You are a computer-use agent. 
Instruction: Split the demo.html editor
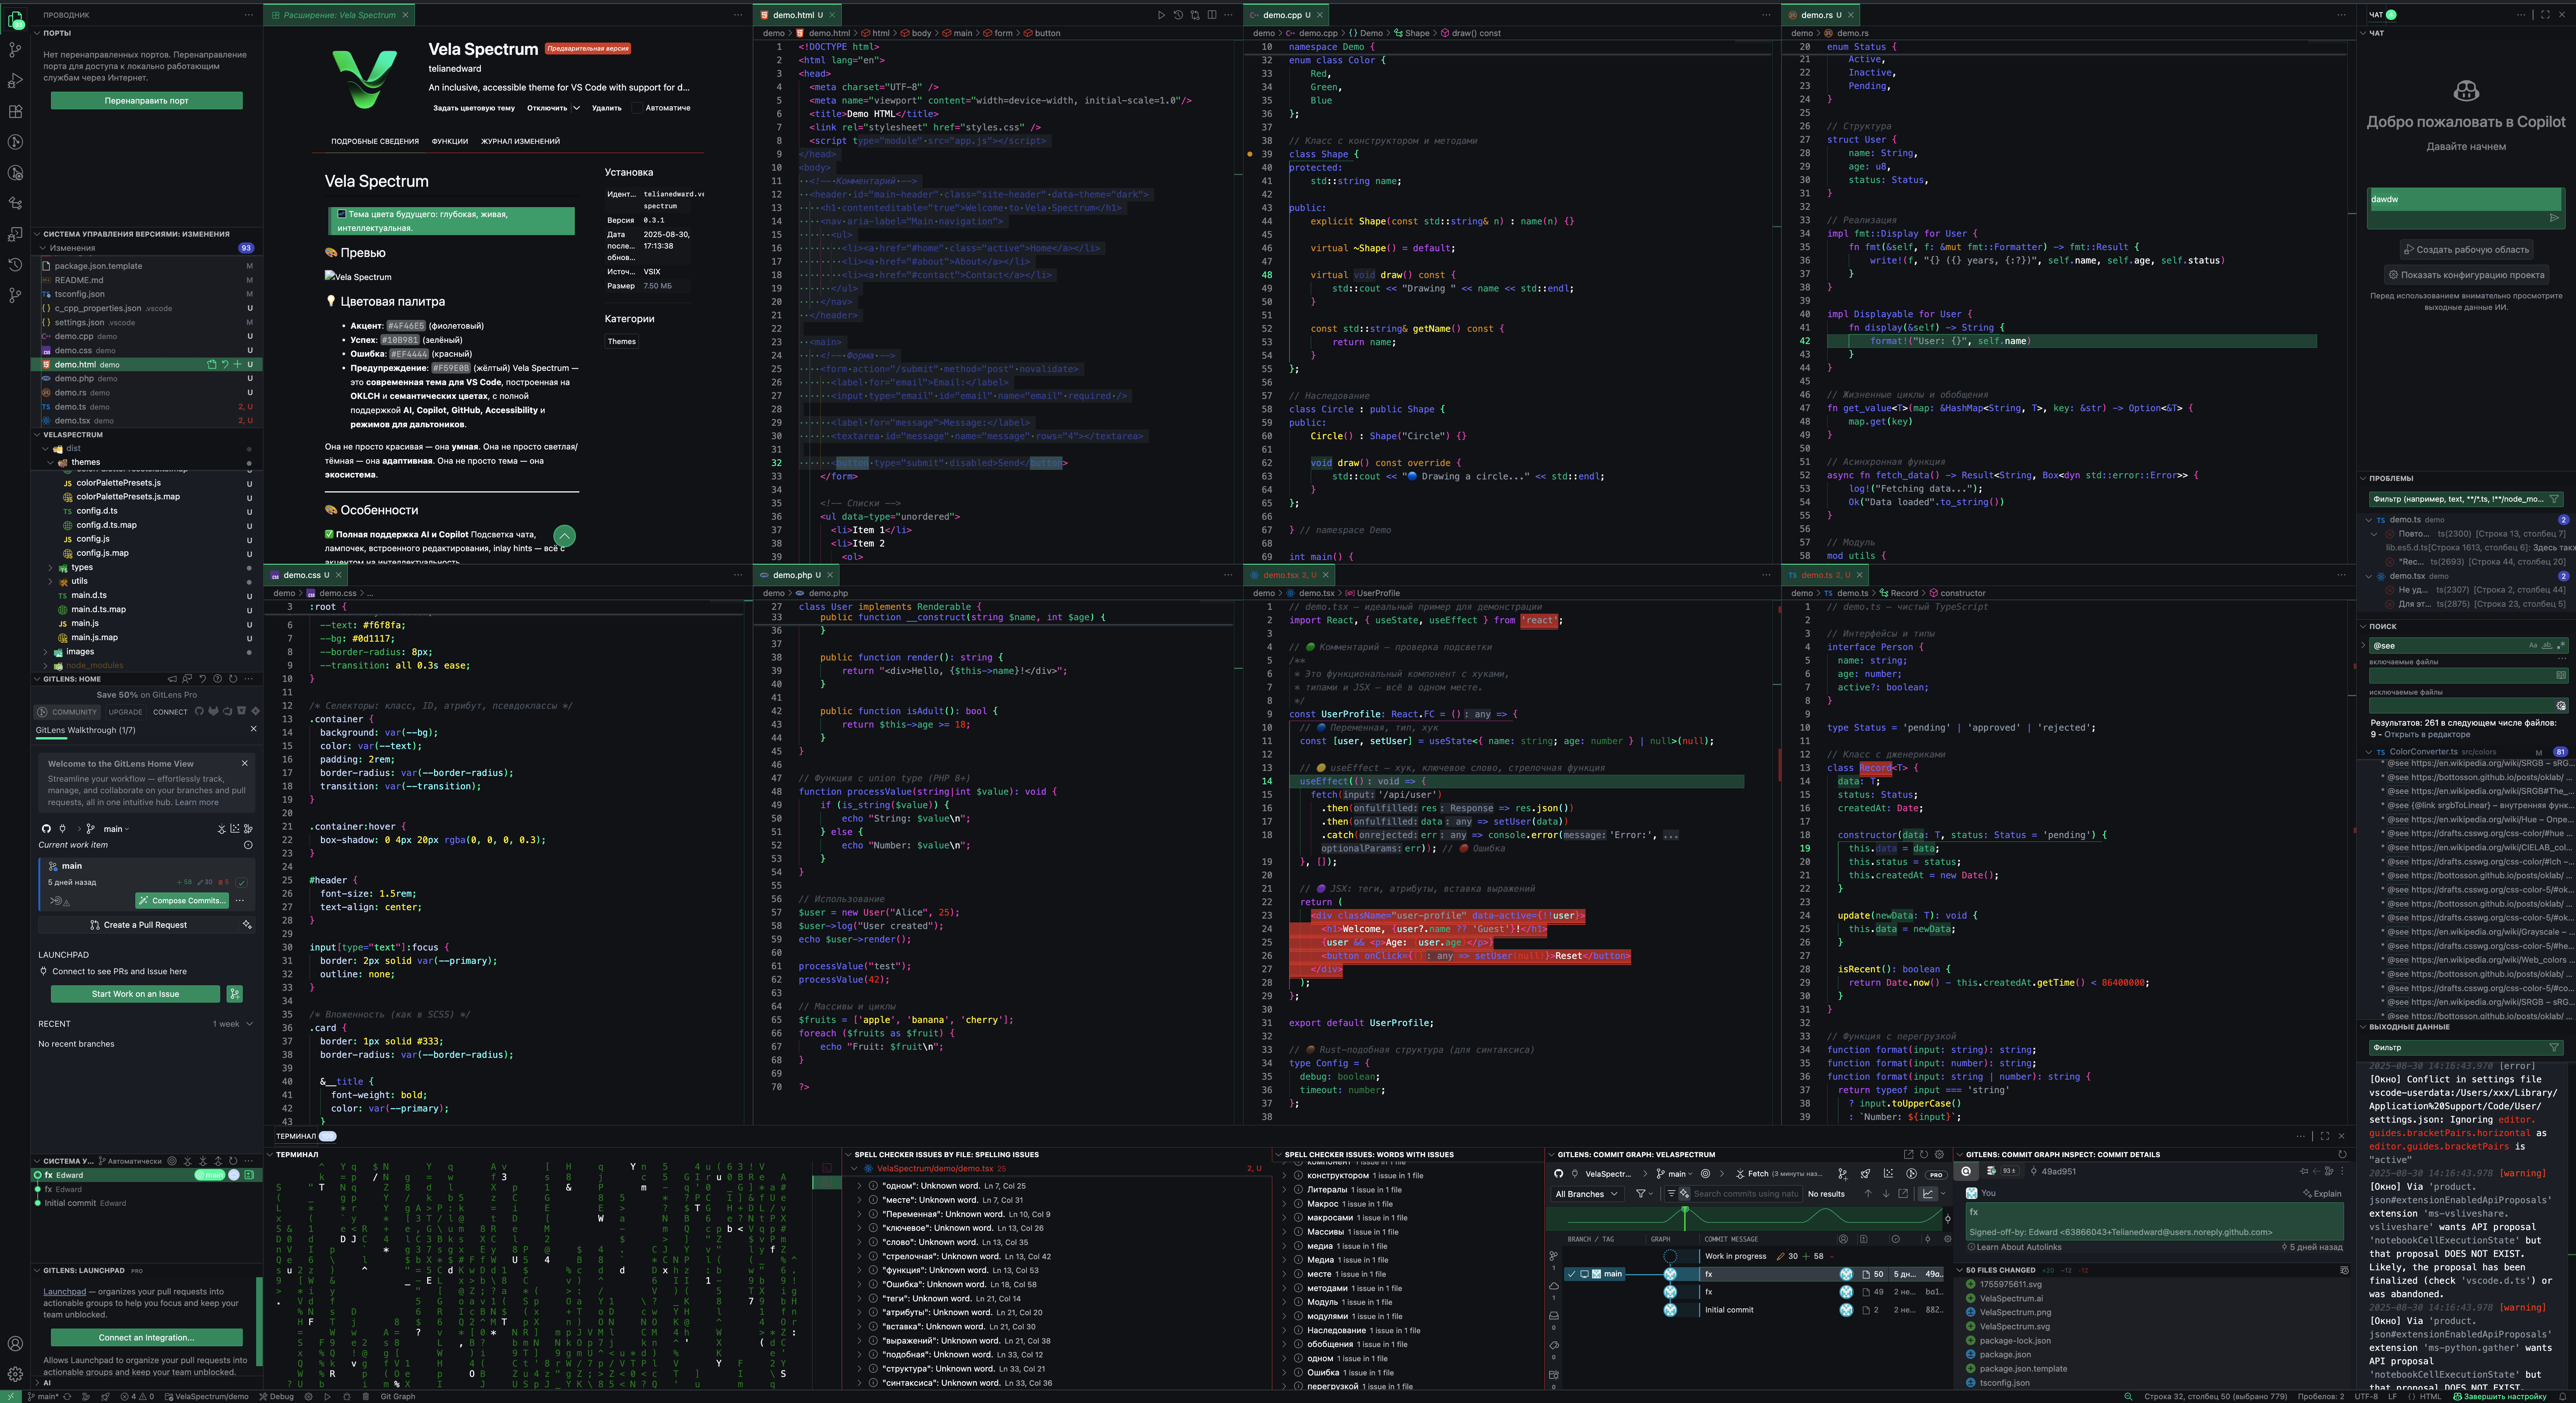[1212, 15]
